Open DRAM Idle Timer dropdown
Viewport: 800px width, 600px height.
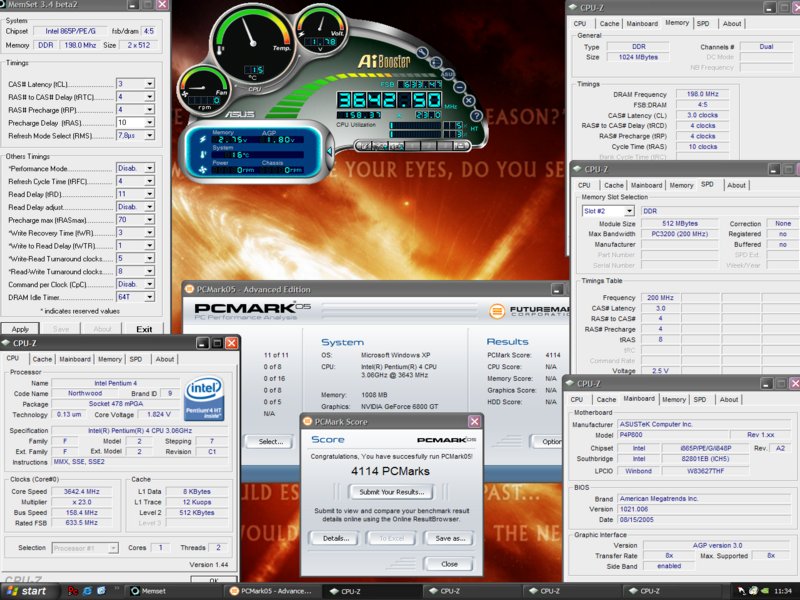[x=149, y=297]
